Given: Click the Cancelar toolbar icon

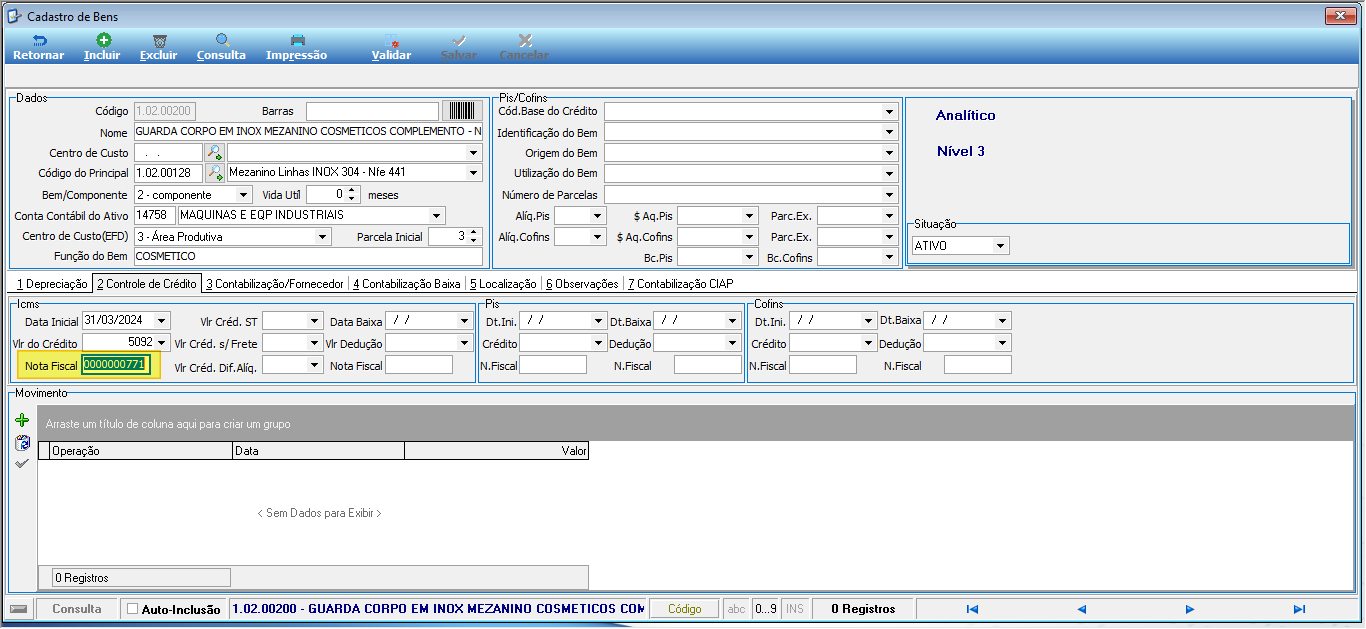Looking at the screenshot, I should coord(524,41).
